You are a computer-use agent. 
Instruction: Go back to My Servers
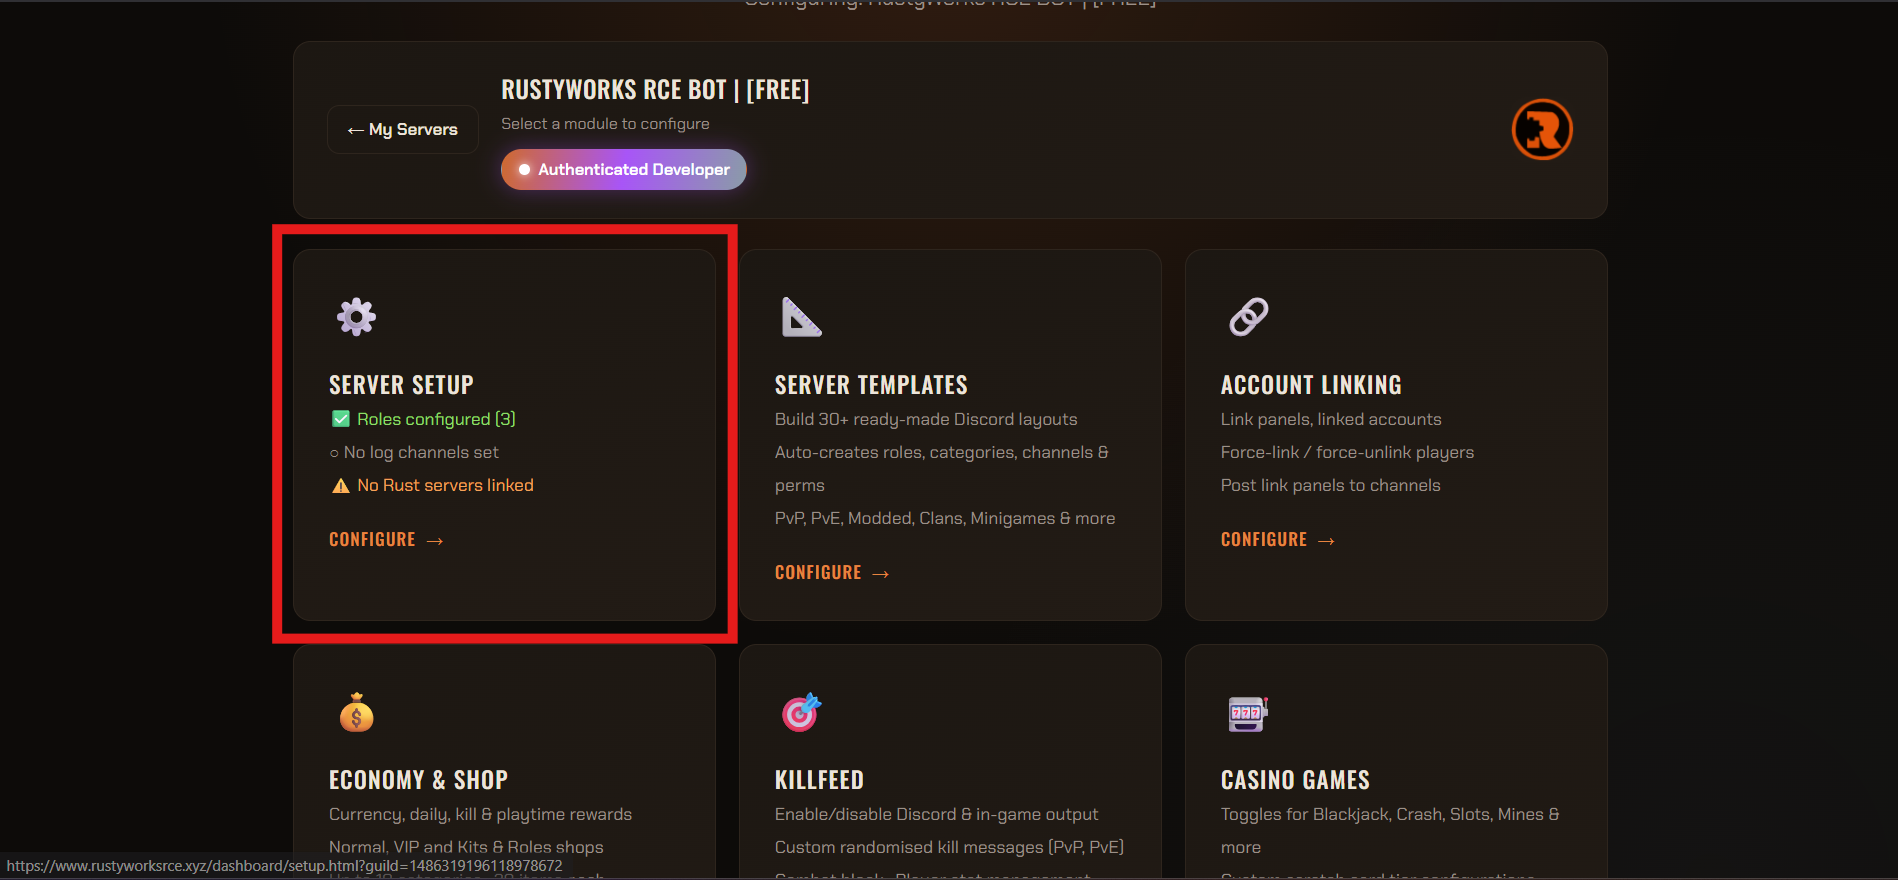(403, 129)
